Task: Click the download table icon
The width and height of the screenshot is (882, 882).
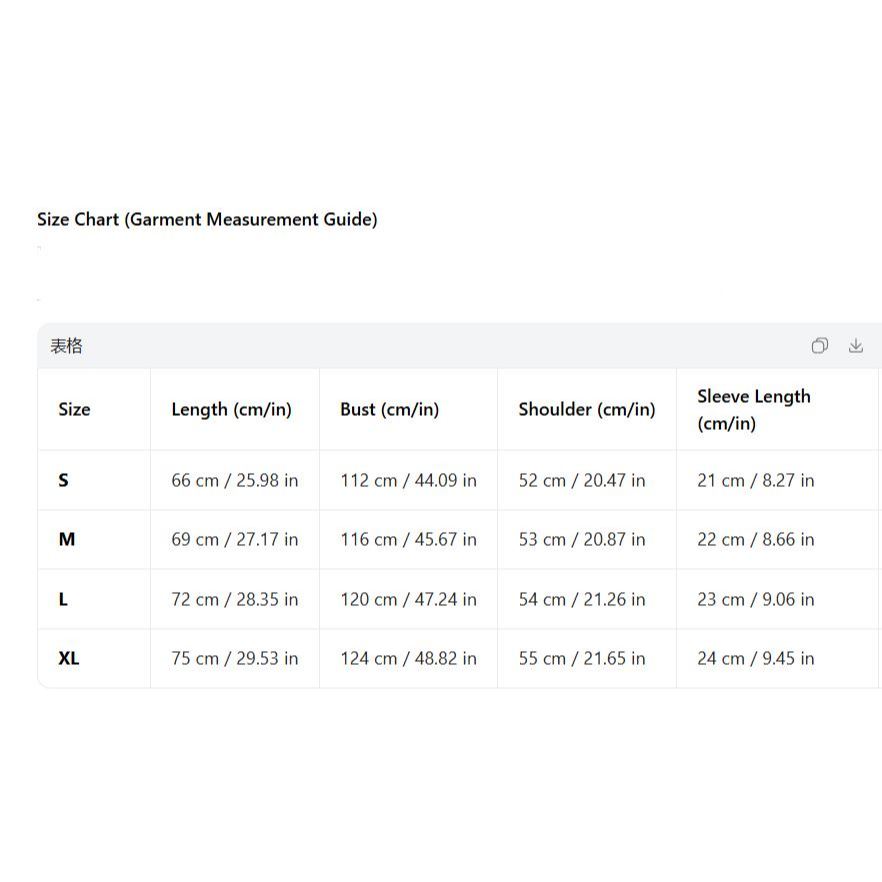Action: point(856,345)
